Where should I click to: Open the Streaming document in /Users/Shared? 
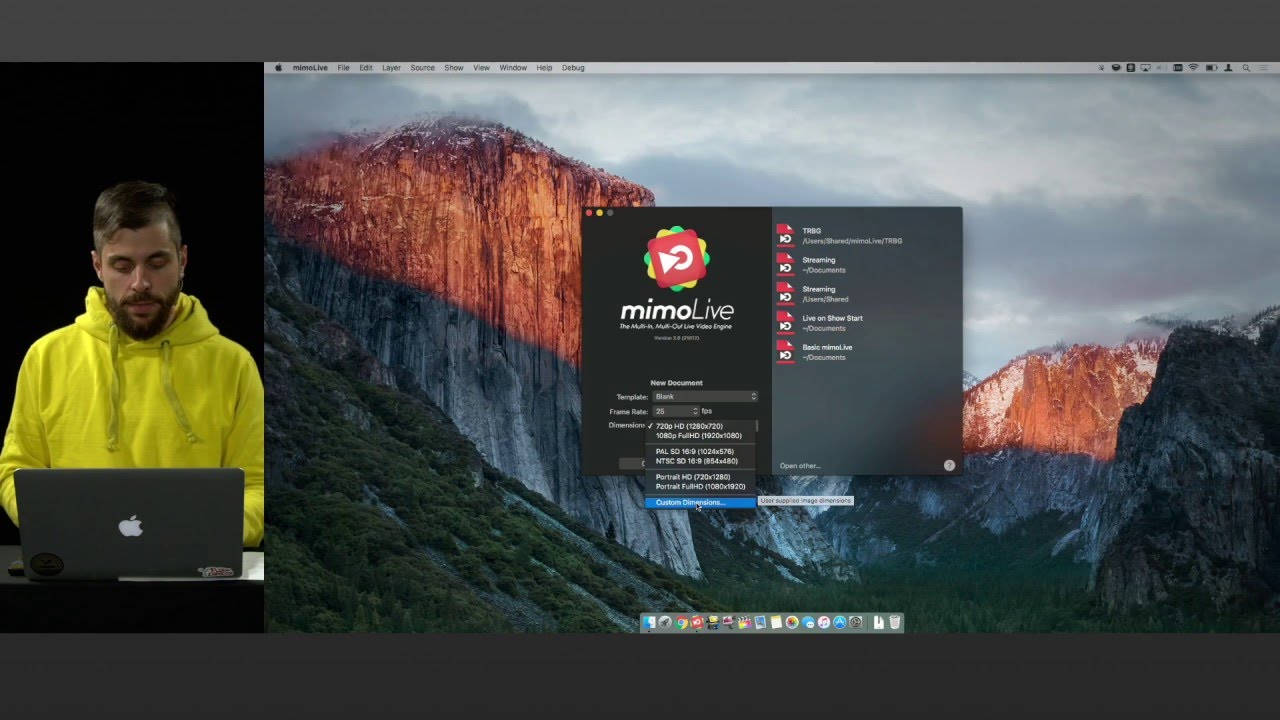click(812, 293)
